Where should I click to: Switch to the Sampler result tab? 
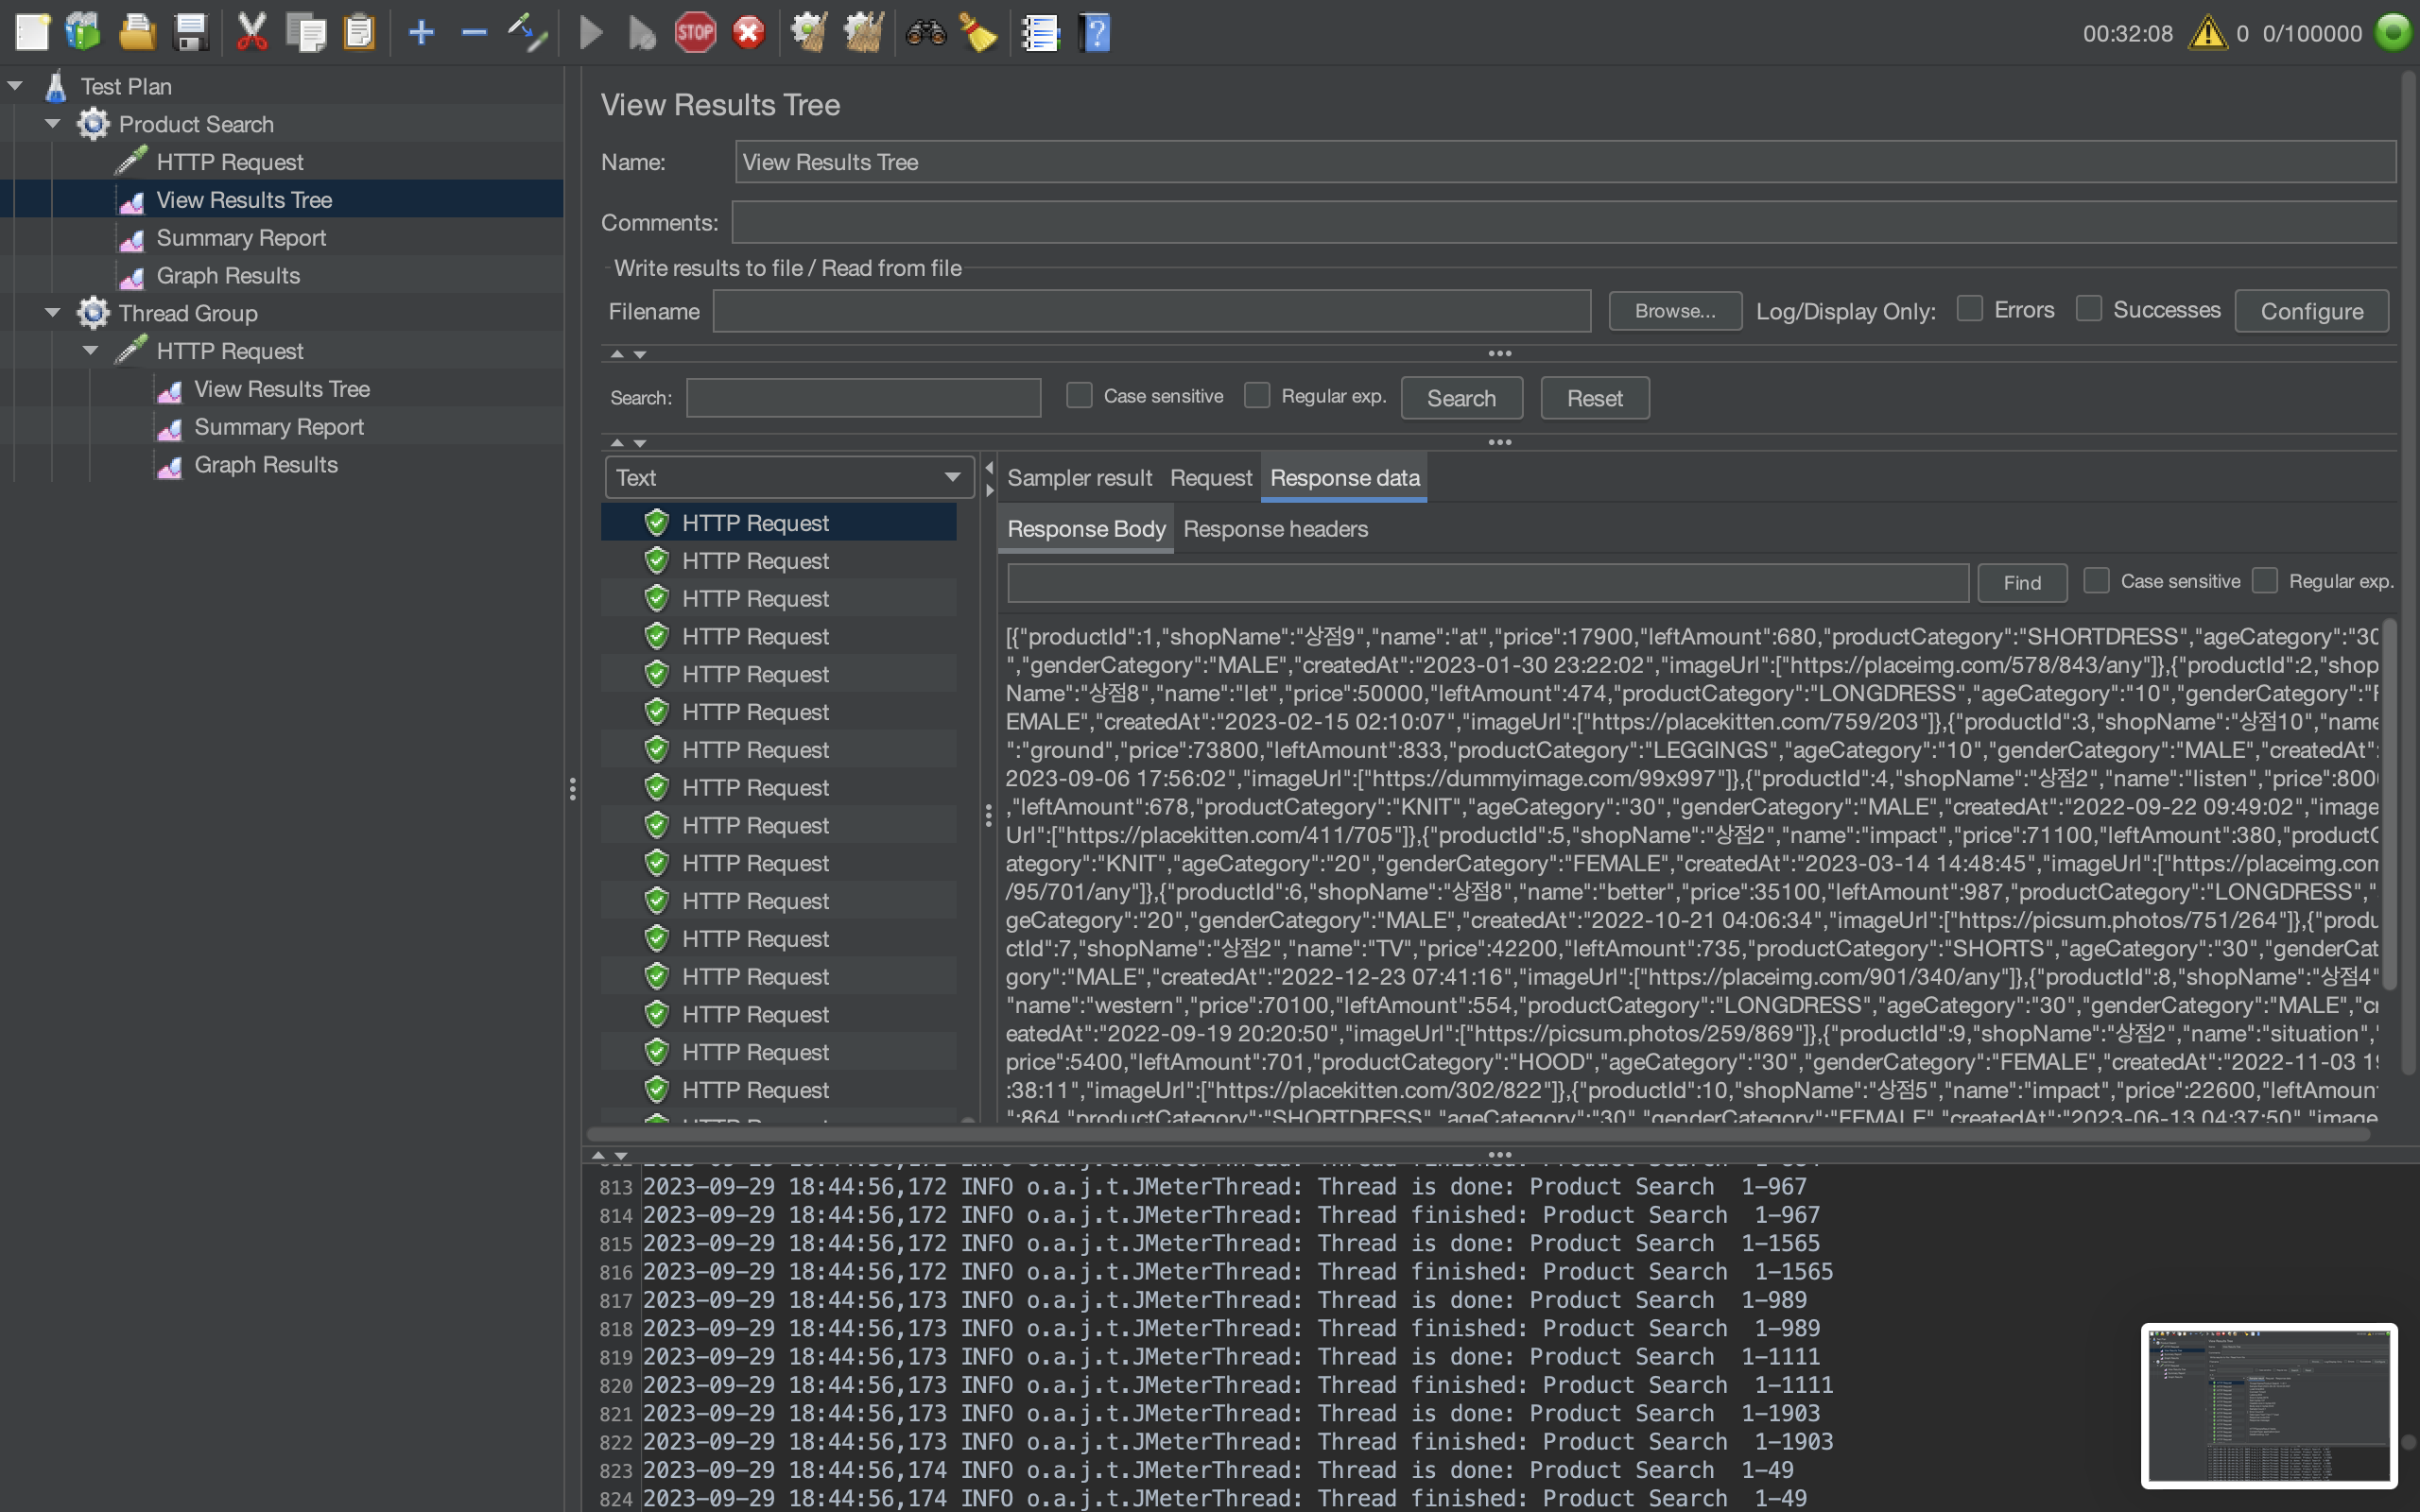[1079, 478]
